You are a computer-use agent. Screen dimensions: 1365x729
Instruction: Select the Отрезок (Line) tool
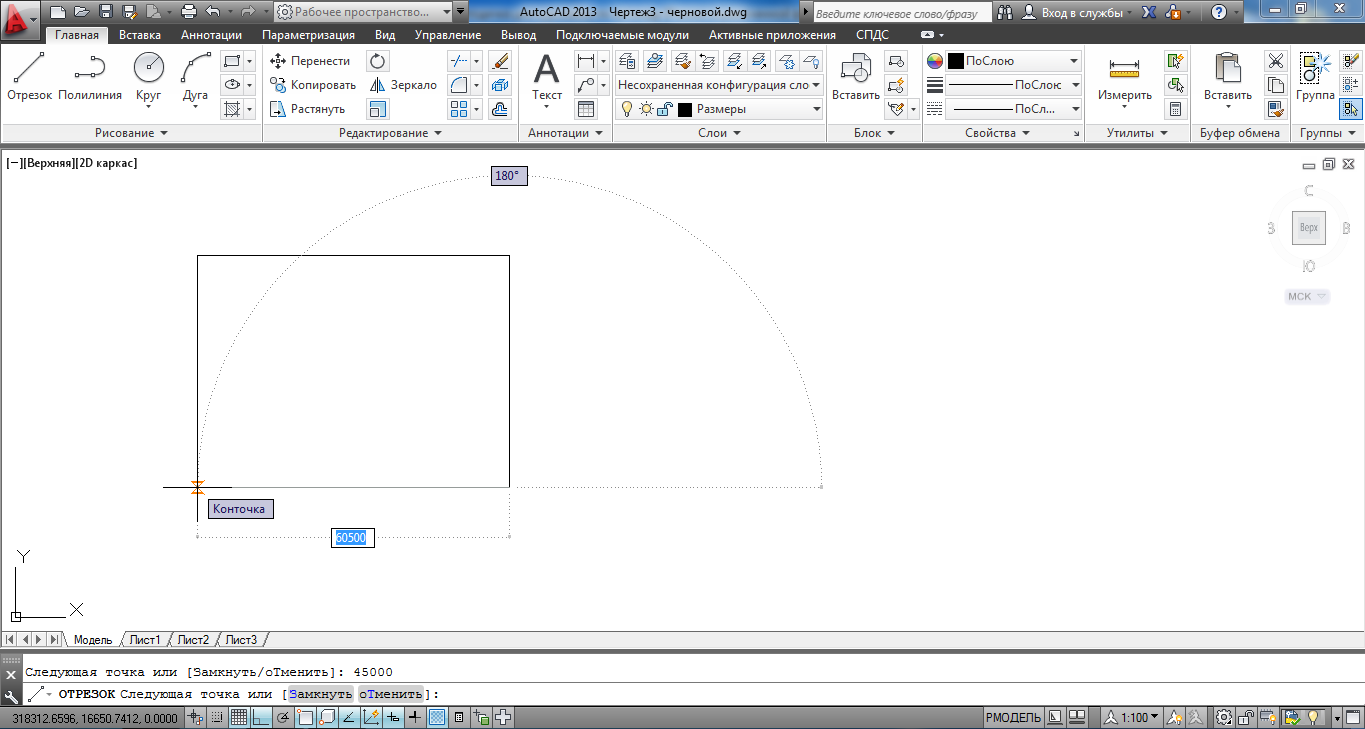[x=29, y=78]
